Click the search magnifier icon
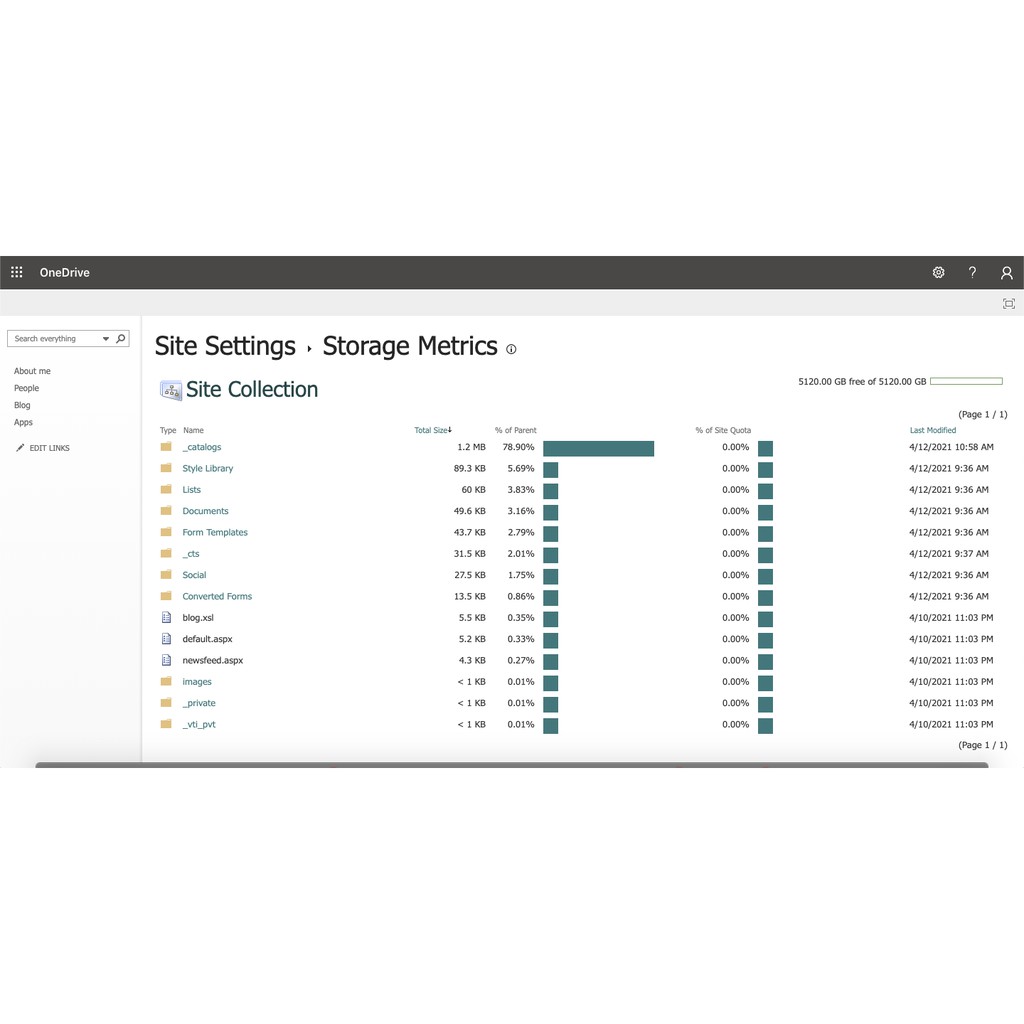This screenshot has height=1024, width=1024. tap(121, 339)
